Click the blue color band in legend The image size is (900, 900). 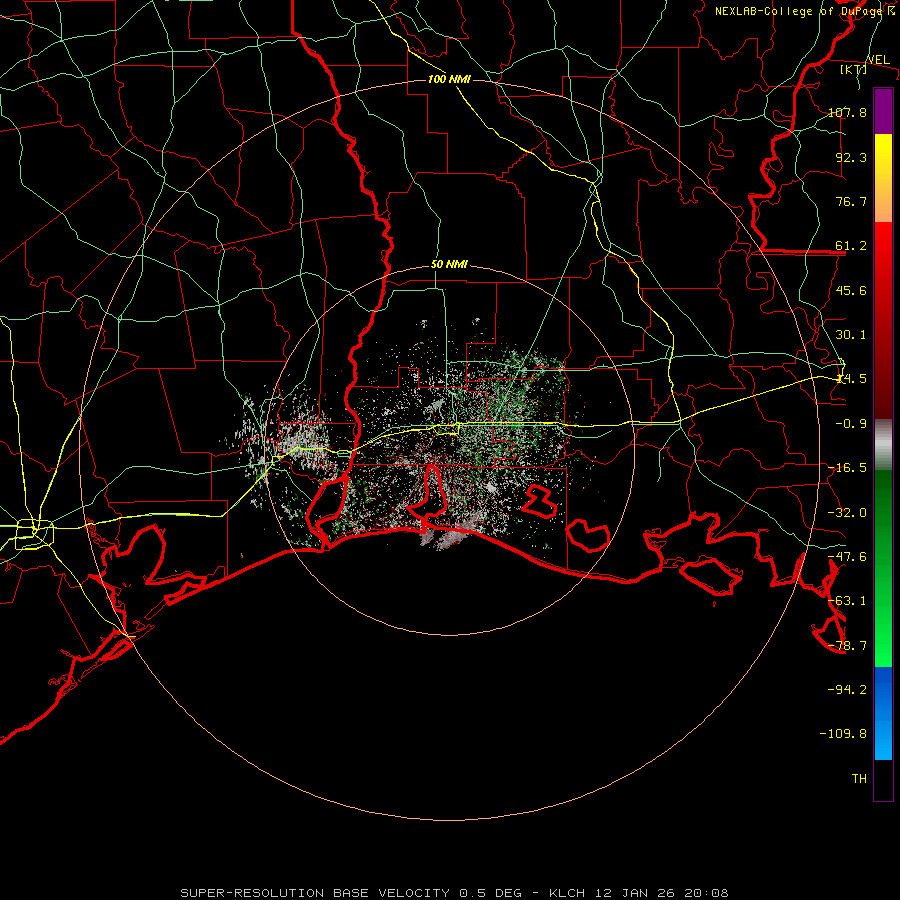click(x=883, y=713)
